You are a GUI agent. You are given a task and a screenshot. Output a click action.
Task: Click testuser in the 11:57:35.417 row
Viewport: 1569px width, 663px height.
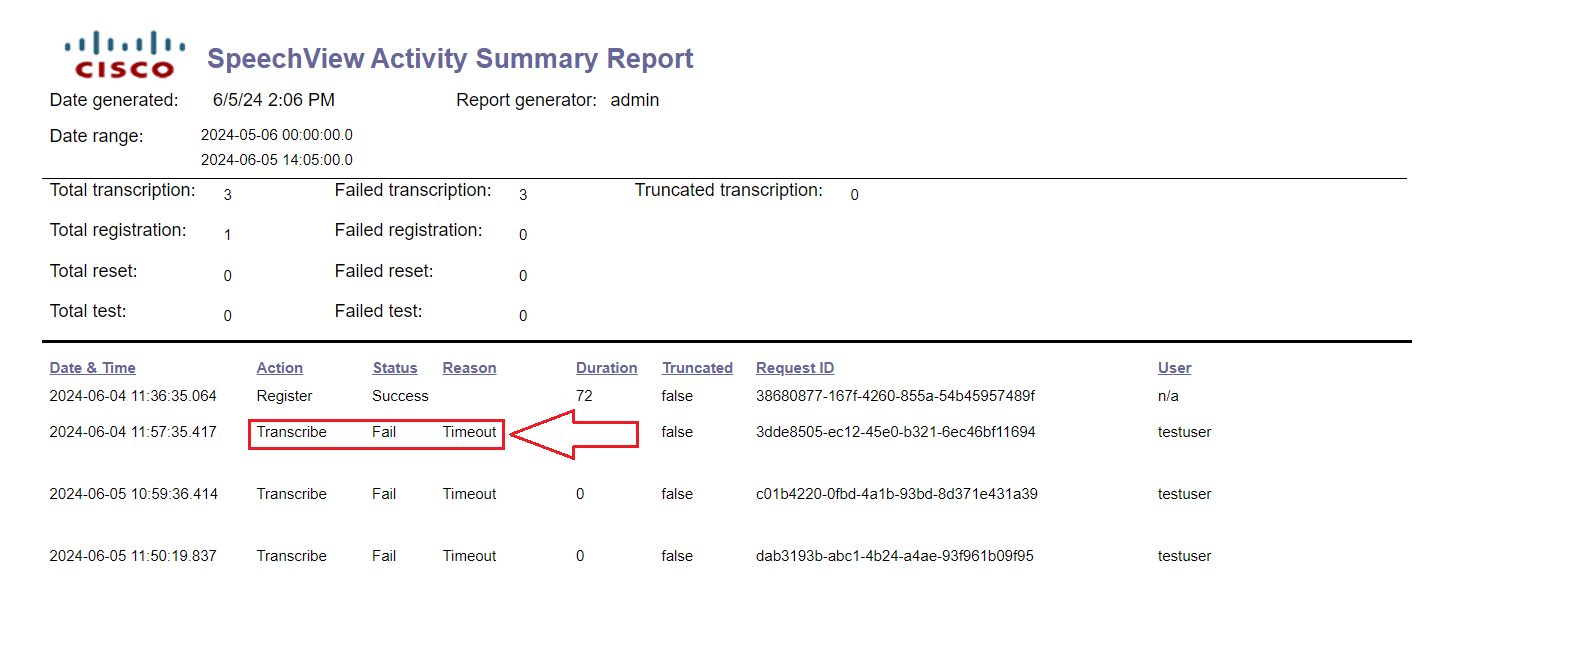[1184, 432]
